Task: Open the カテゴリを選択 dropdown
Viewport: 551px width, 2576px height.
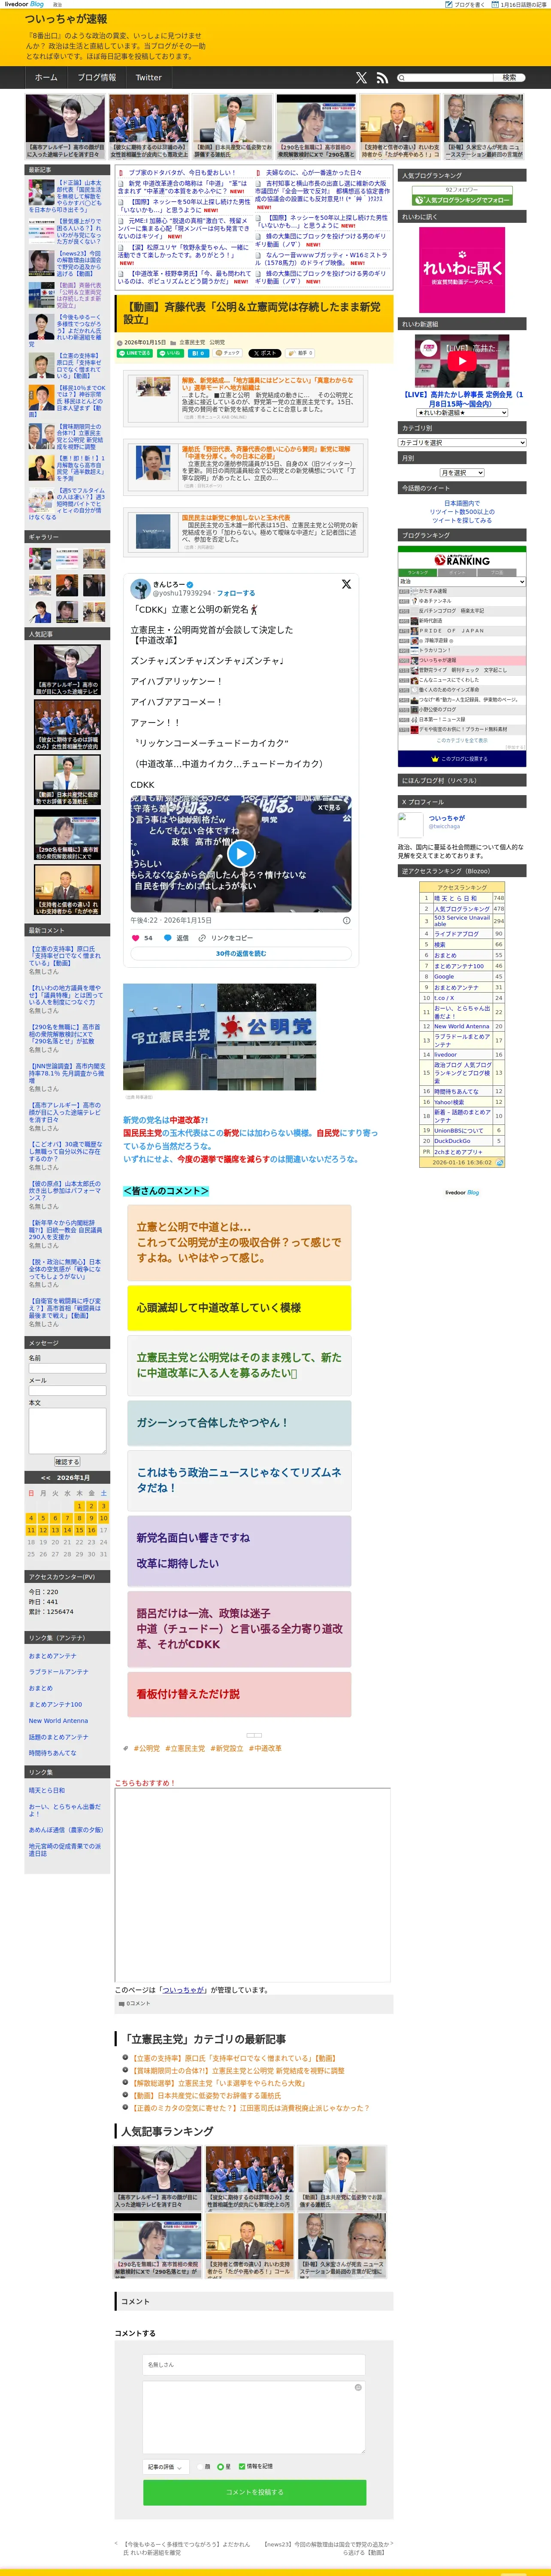Action: tap(462, 442)
